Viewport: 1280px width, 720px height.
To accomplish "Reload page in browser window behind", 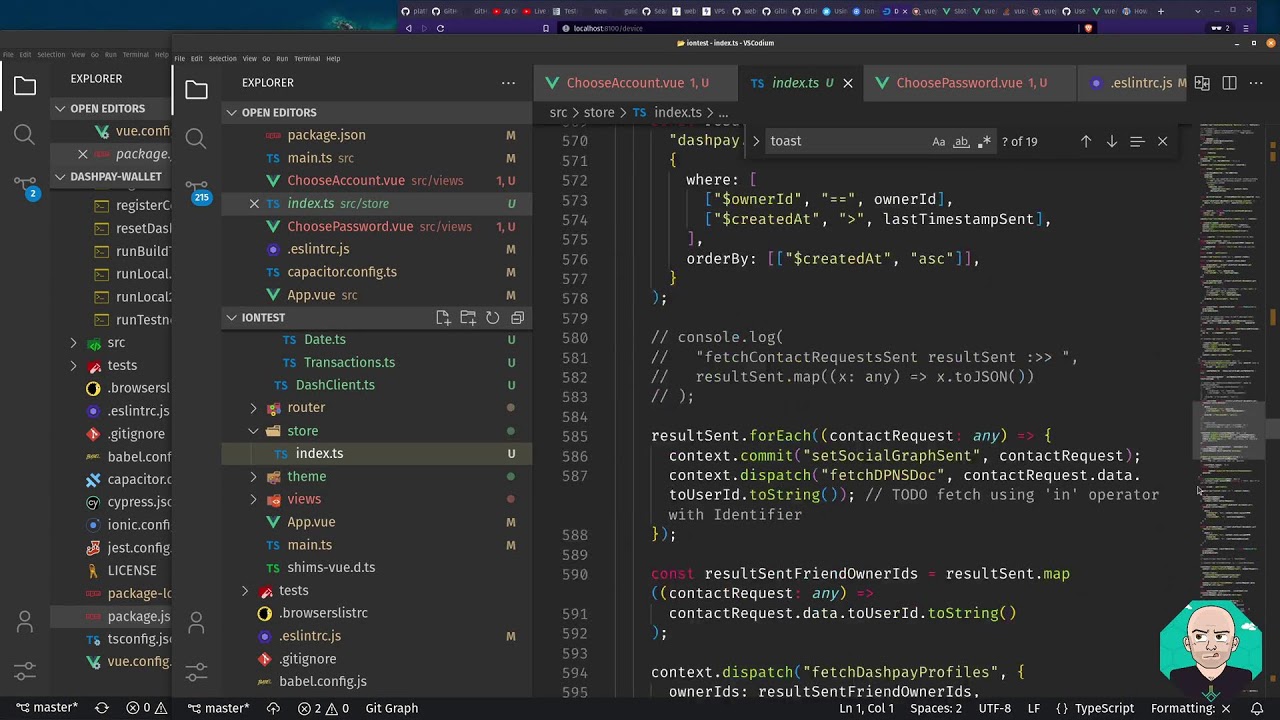I will pos(440,28).
